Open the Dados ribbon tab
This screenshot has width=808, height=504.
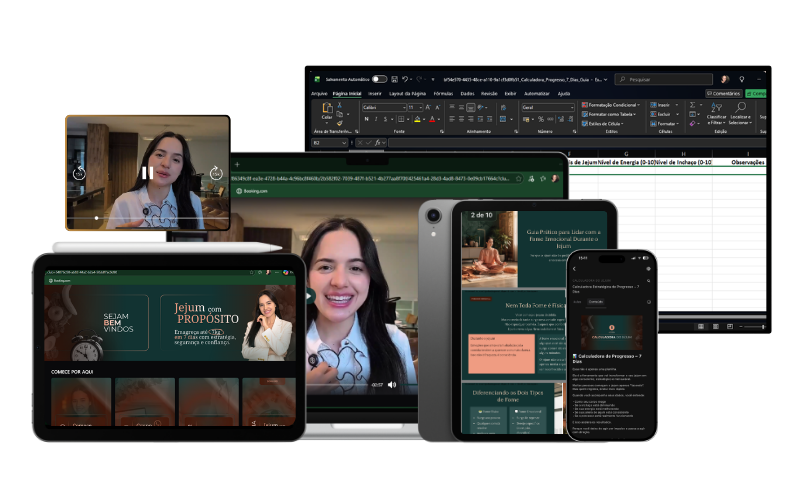(x=467, y=94)
